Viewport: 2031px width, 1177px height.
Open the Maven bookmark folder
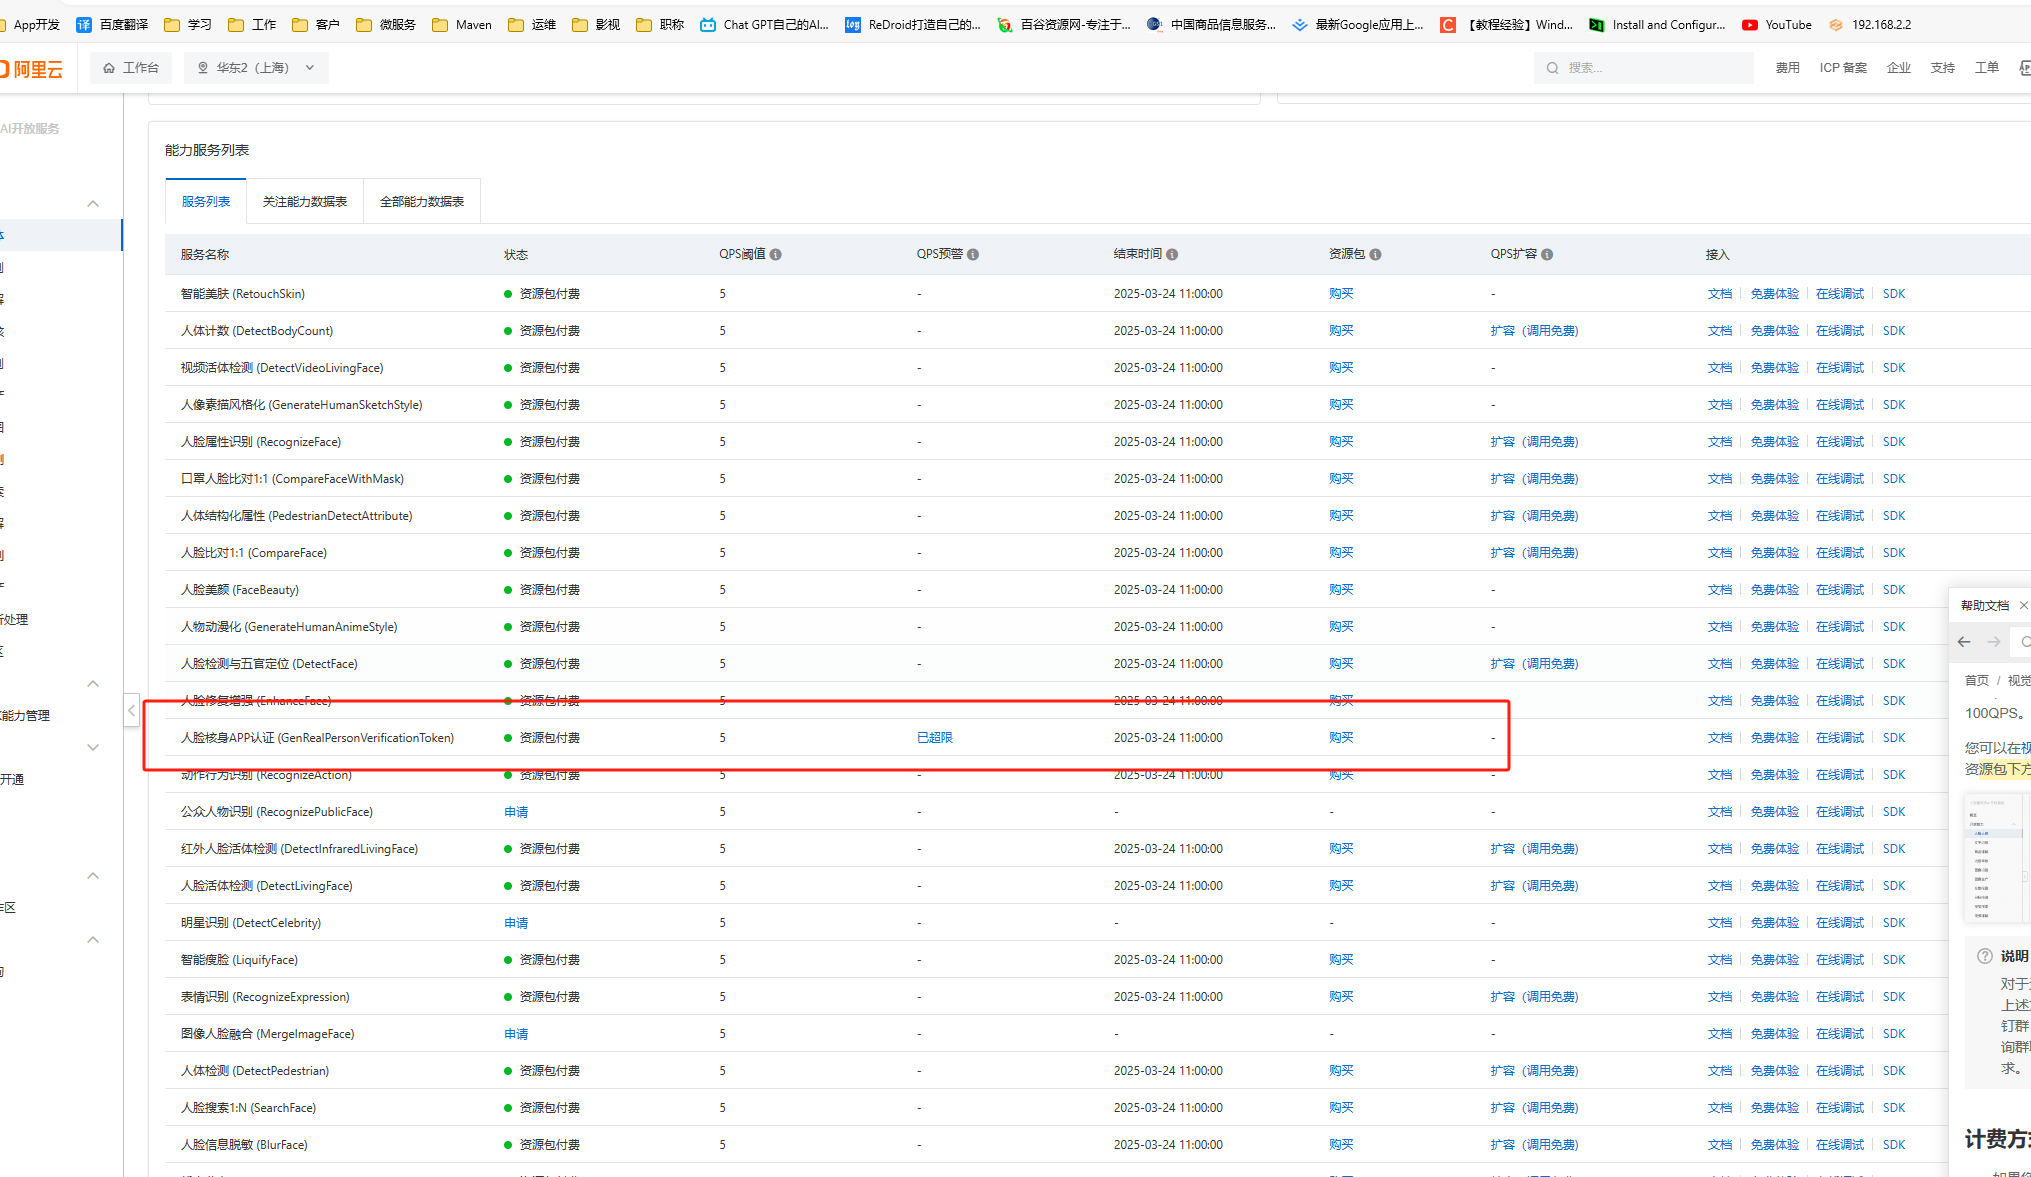pyautogui.click(x=462, y=24)
